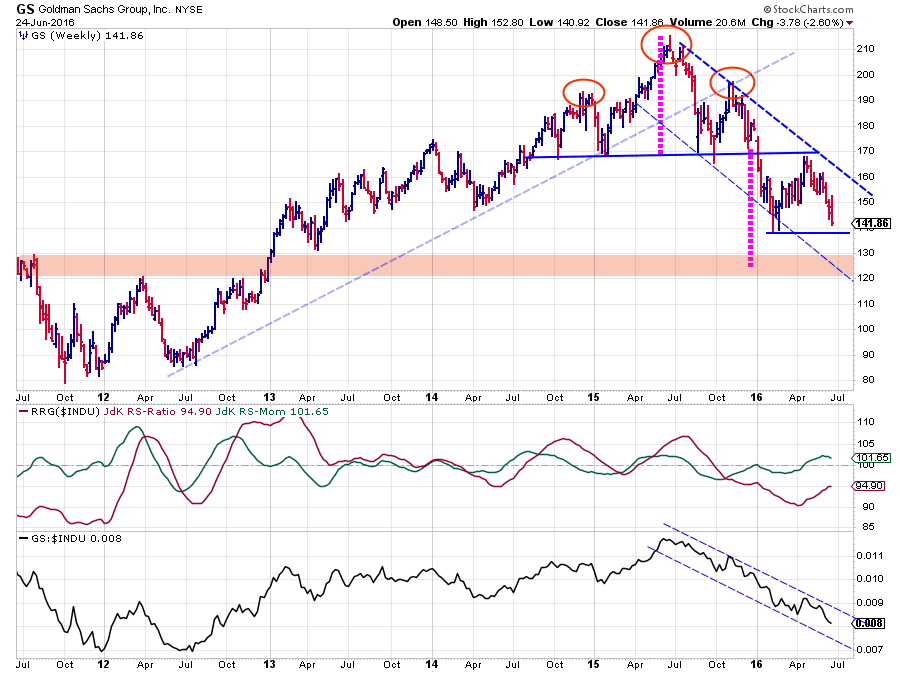Click the 0.008 relative strength value tag
Image resolution: width=900 pixels, height=673 pixels.
click(x=865, y=621)
